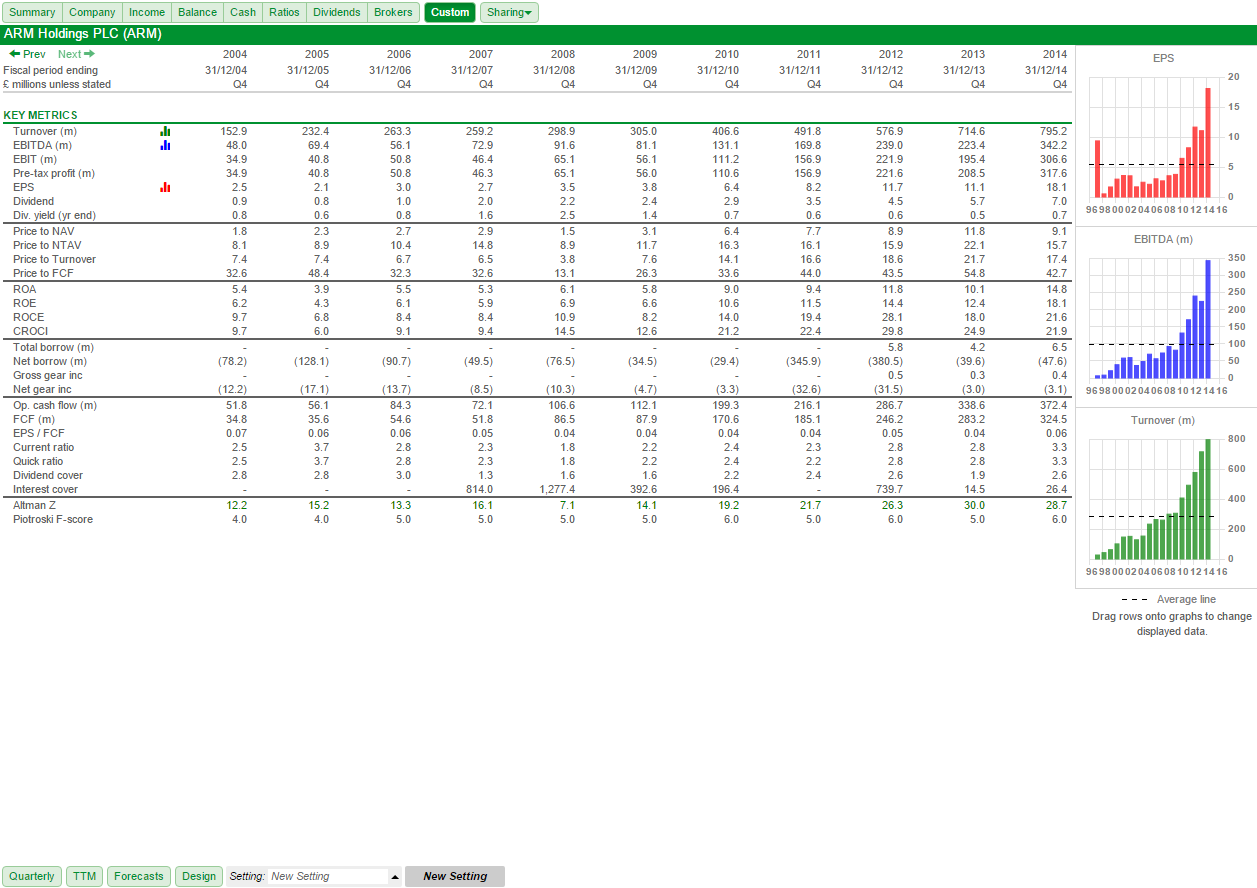Show the Forecasts view
The width and height of the screenshot is (1257, 888).
click(x=139, y=876)
